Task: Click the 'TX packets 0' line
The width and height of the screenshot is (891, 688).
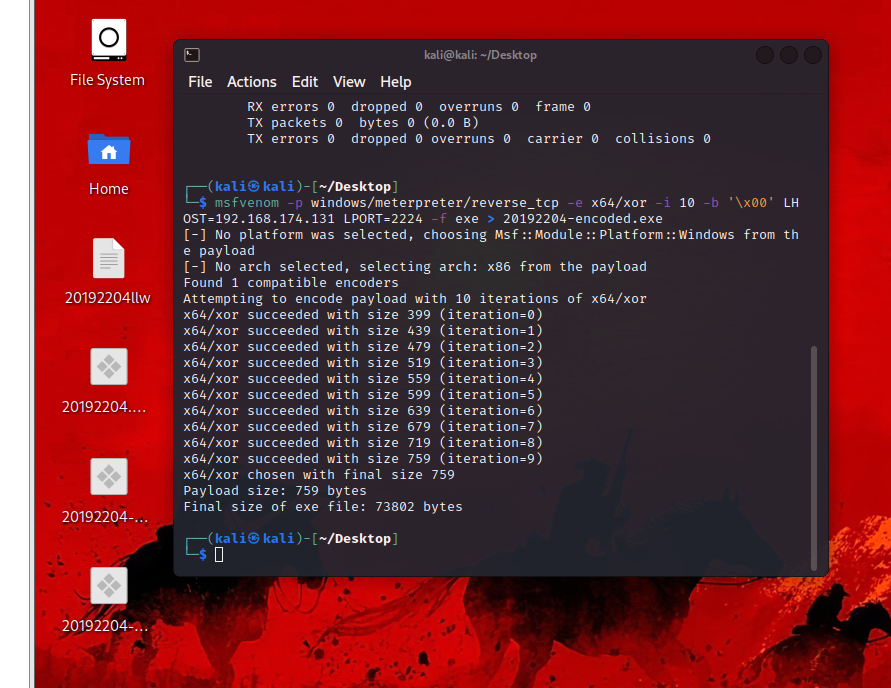Action: pyautogui.click(x=363, y=123)
